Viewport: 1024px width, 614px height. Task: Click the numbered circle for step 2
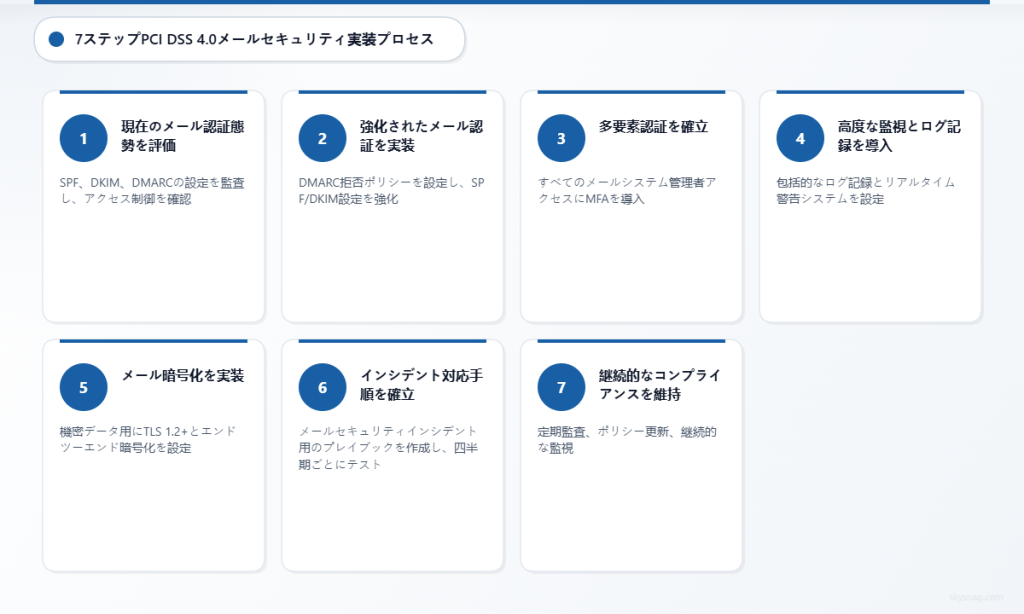coord(322,138)
